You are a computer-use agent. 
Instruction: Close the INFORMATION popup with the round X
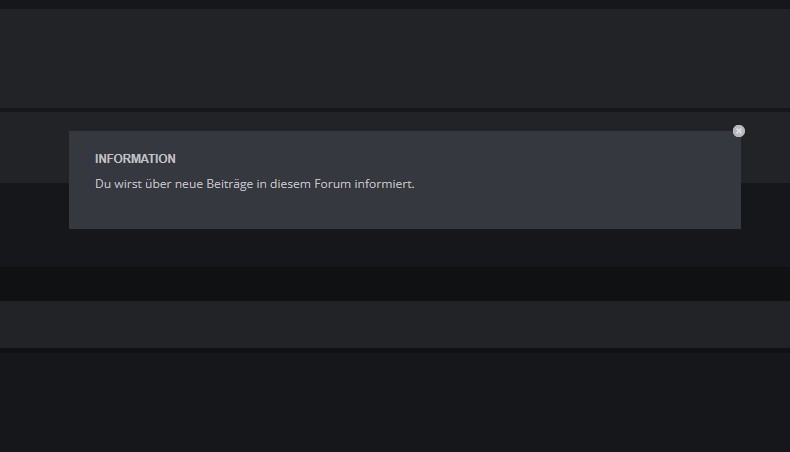click(739, 131)
